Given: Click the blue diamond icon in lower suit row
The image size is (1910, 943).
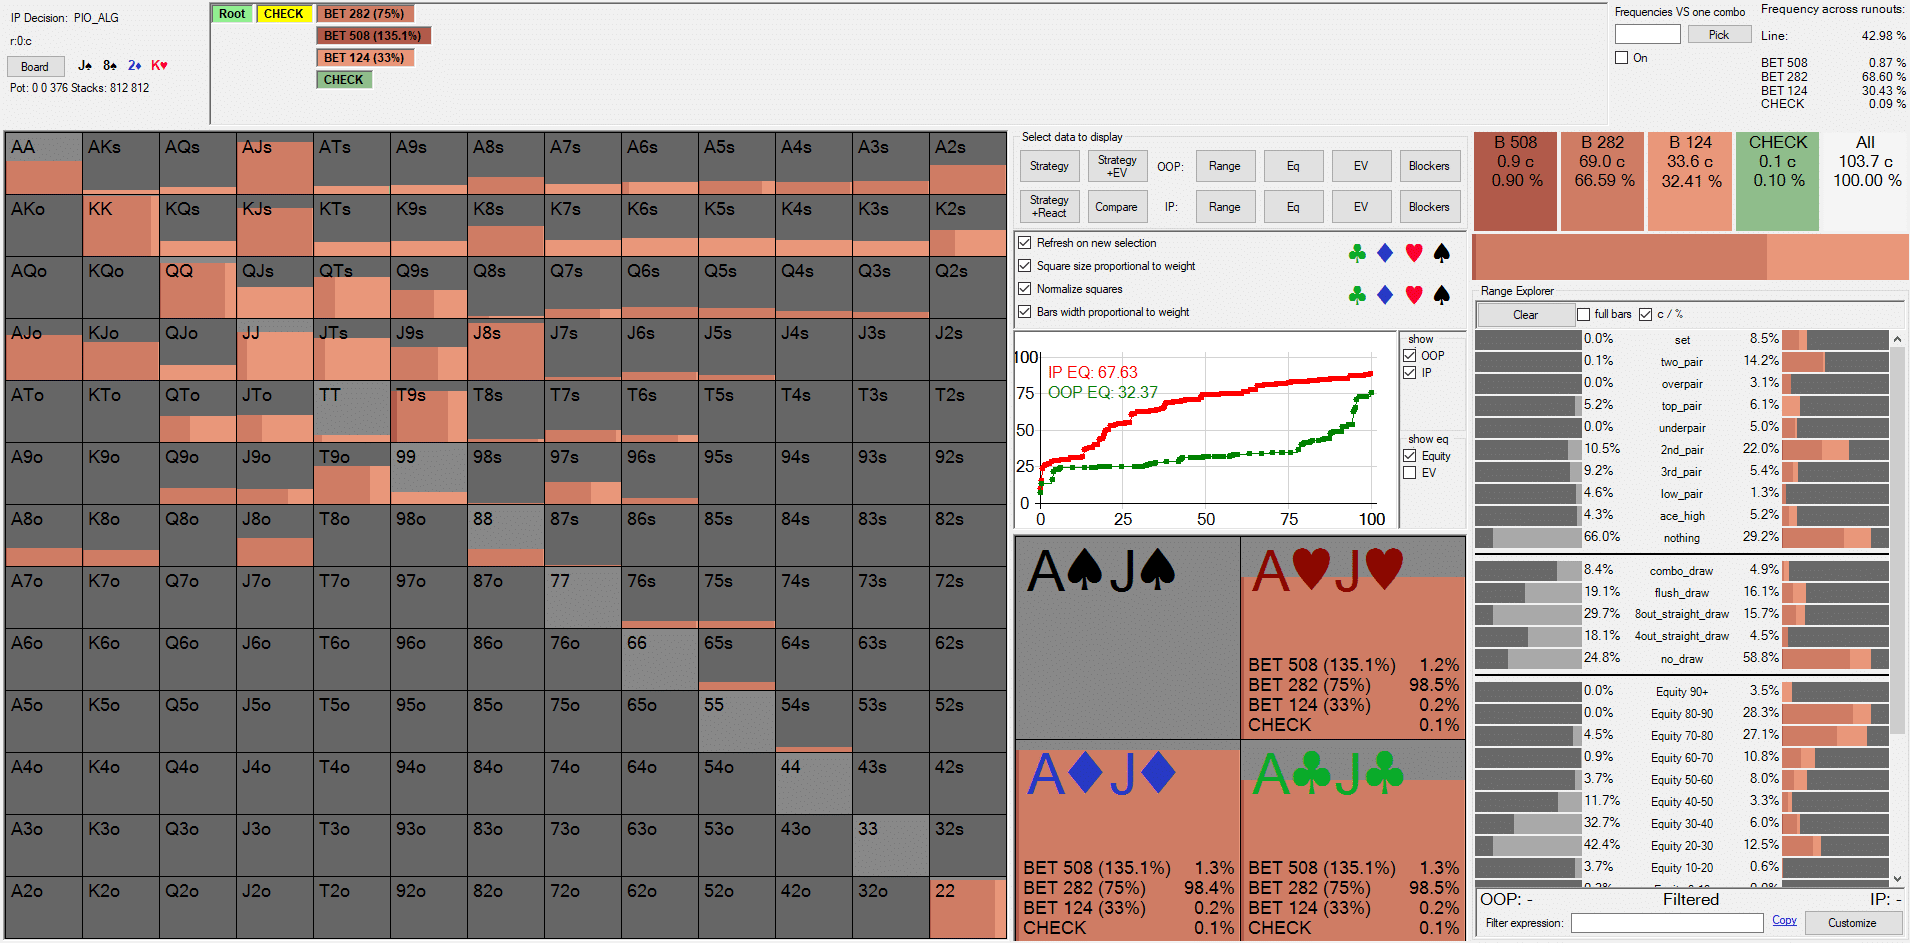Looking at the screenshot, I should [1385, 294].
